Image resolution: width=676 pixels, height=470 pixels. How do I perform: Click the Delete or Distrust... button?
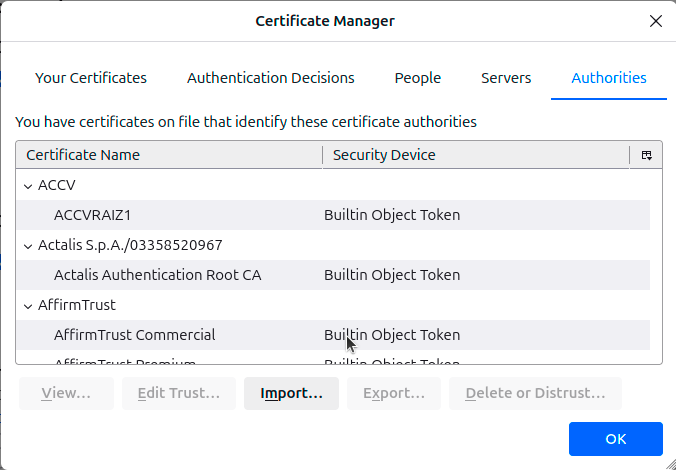pyautogui.click(x=535, y=393)
